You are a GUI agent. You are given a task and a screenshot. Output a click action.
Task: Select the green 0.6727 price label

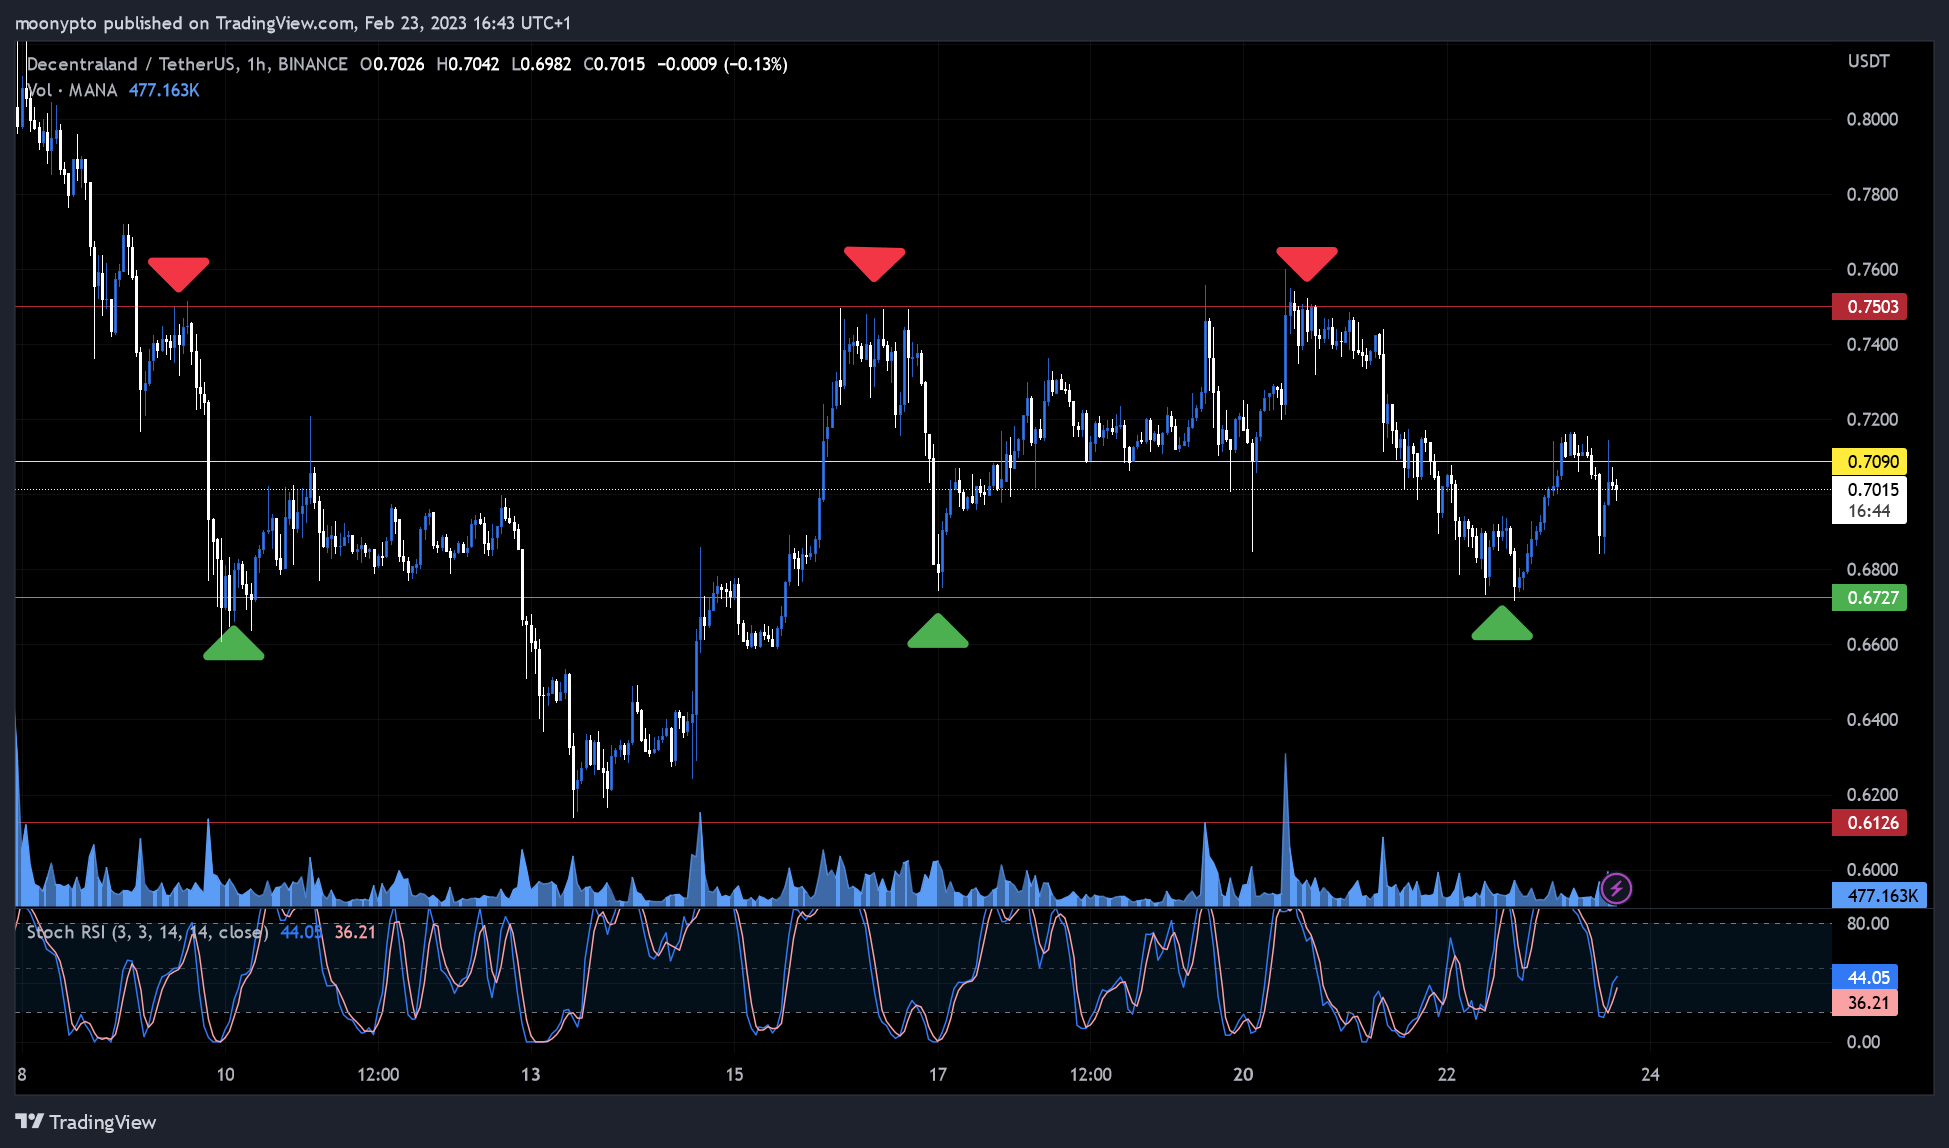point(1869,598)
